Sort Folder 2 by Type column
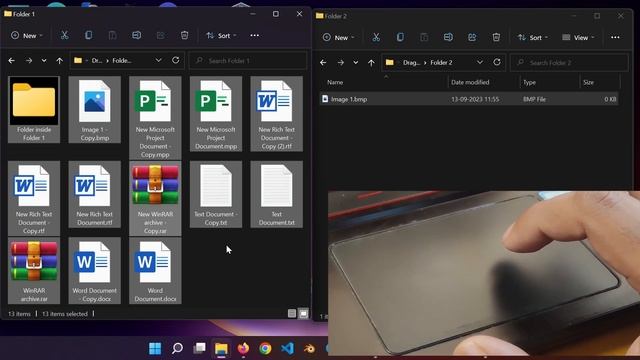The image size is (640, 360). 550,82
